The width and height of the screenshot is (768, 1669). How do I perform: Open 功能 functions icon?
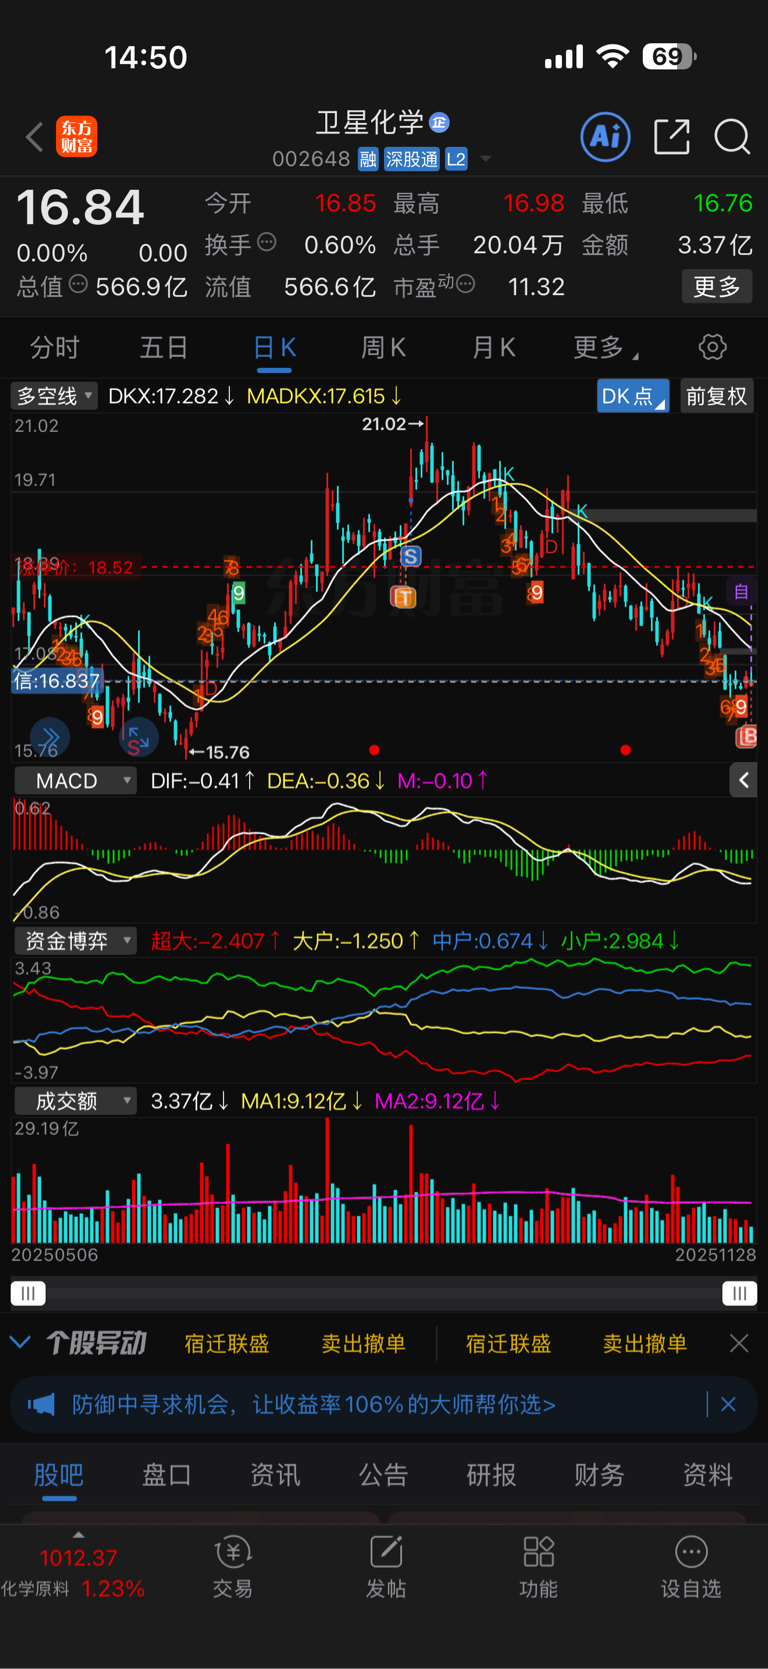(x=538, y=1567)
